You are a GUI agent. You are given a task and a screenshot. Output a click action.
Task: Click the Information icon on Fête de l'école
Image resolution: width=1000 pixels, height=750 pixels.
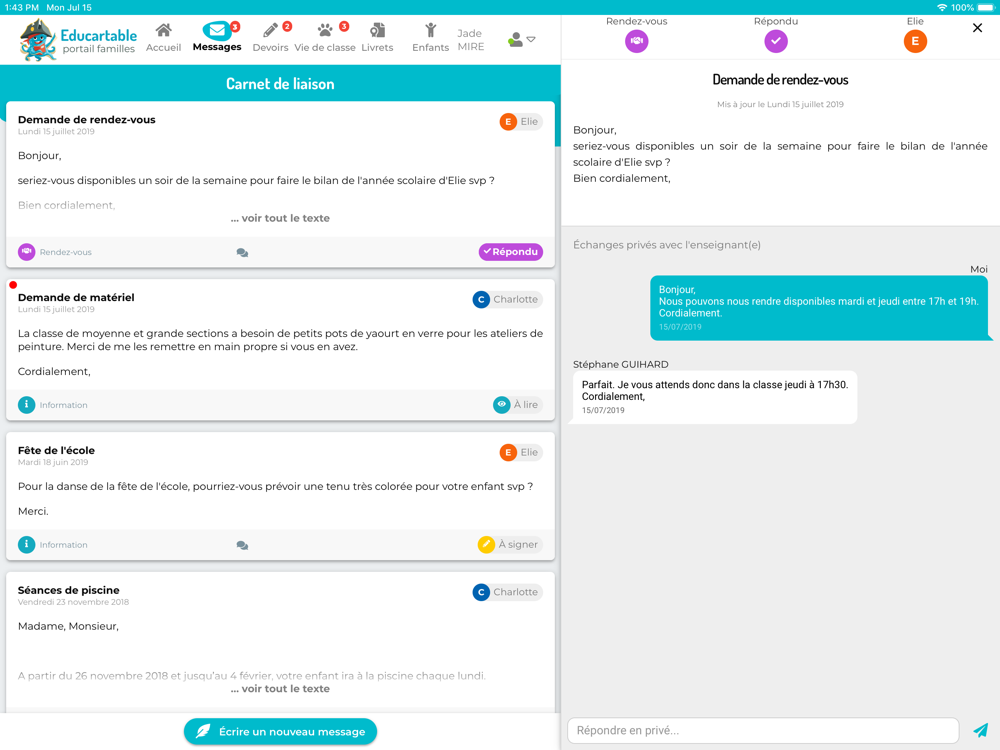pyautogui.click(x=27, y=545)
